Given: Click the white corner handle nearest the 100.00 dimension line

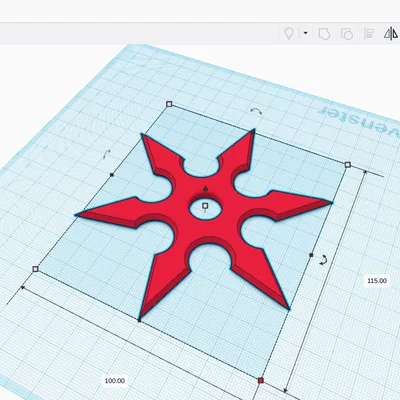Looking at the screenshot, I should point(36,269).
